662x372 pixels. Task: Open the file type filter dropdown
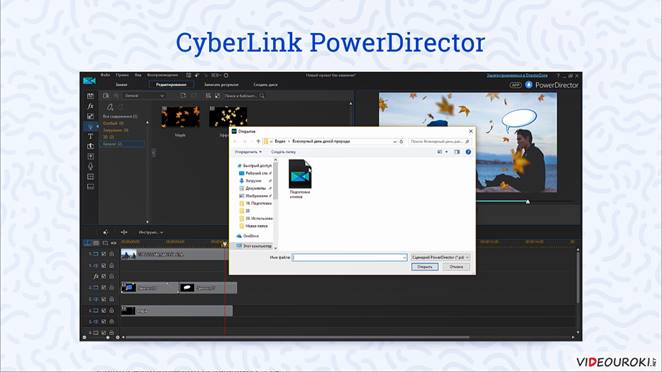[x=440, y=257]
